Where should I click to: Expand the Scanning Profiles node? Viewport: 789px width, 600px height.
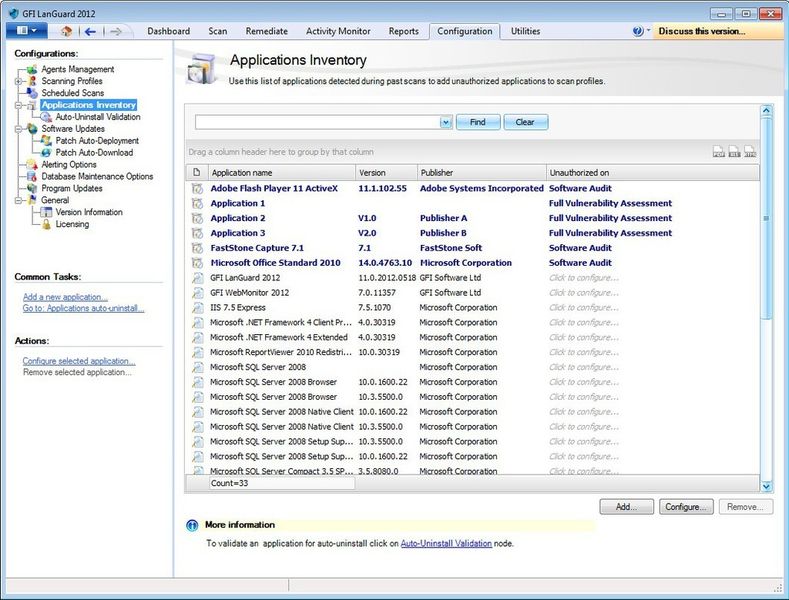tap(18, 81)
